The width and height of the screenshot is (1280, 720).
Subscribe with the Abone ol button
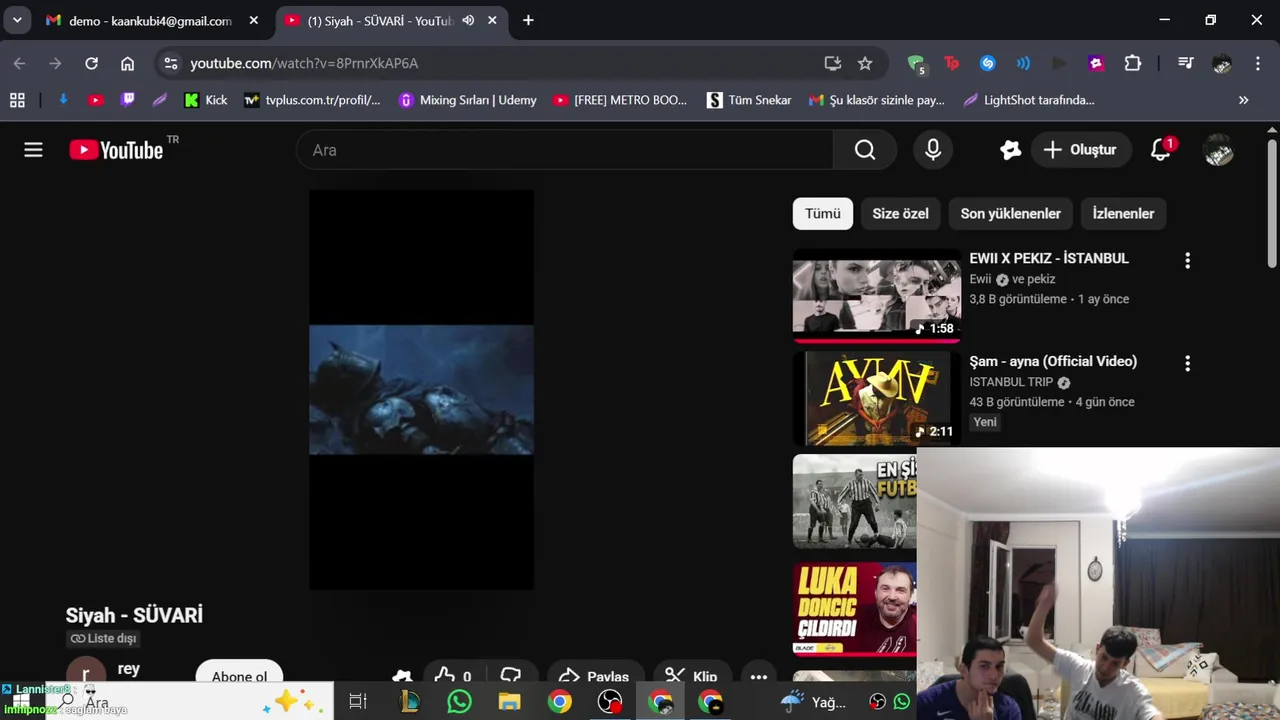pyautogui.click(x=239, y=676)
